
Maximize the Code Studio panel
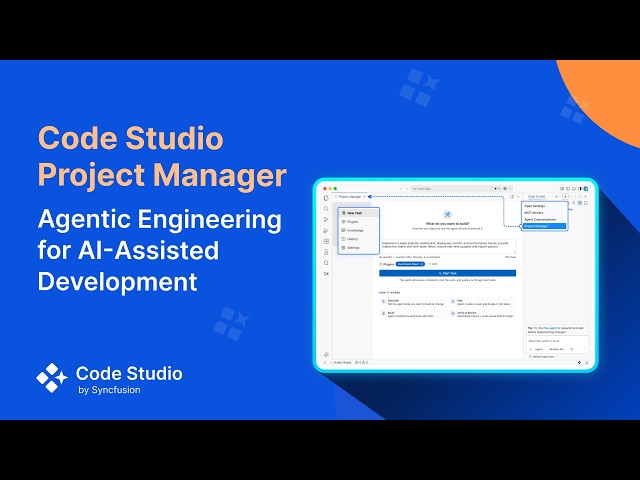(x=580, y=197)
